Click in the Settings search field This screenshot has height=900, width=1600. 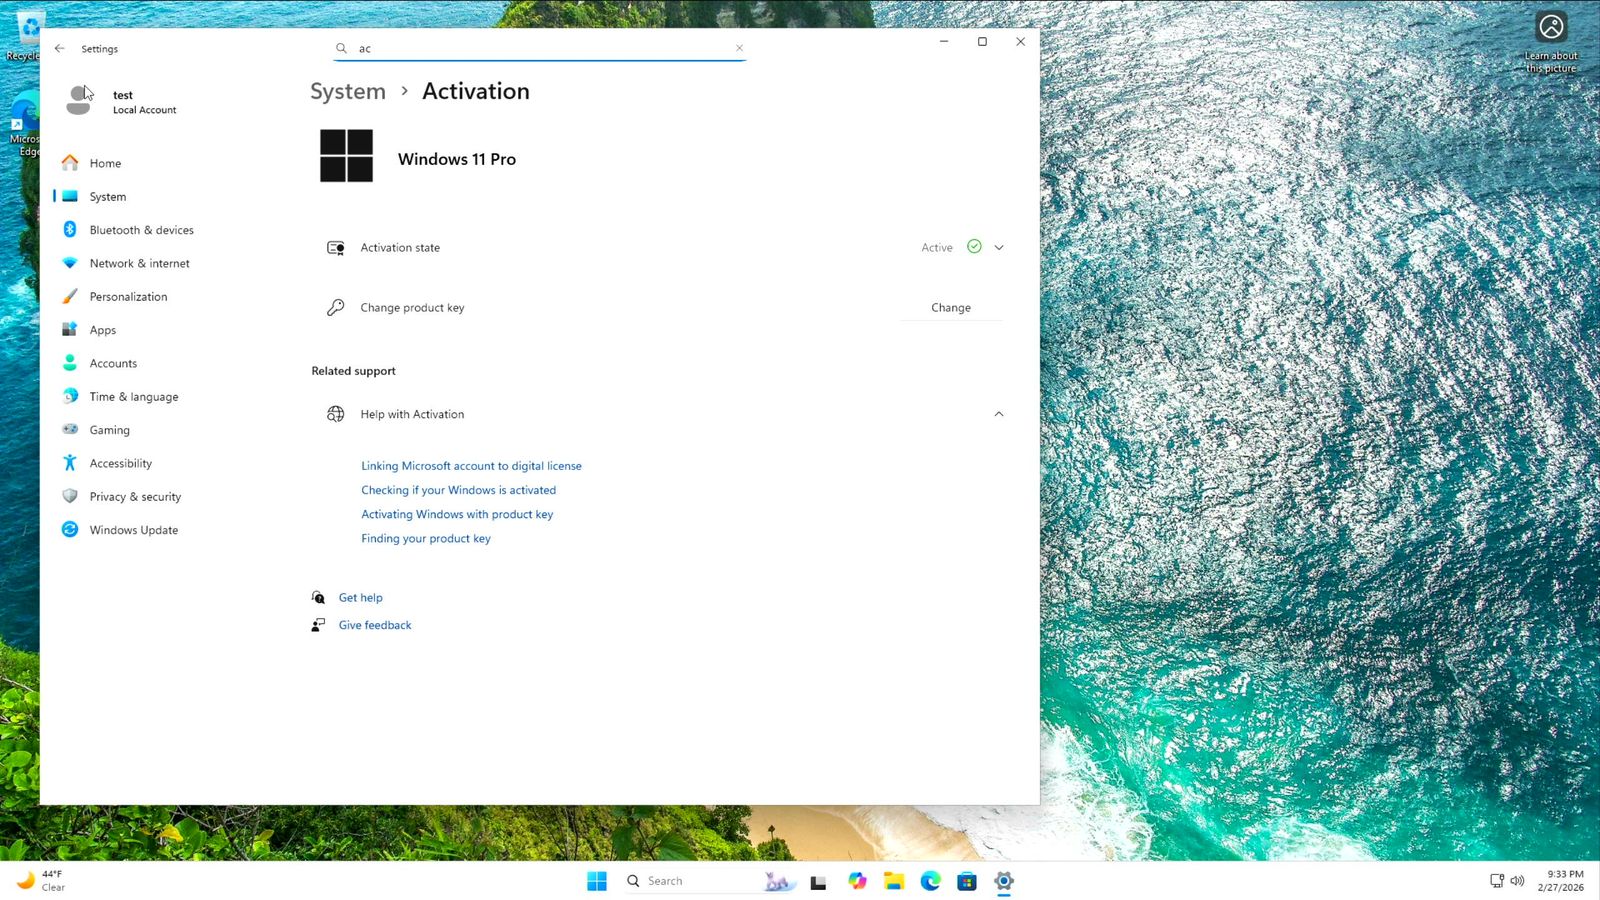coord(540,48)
